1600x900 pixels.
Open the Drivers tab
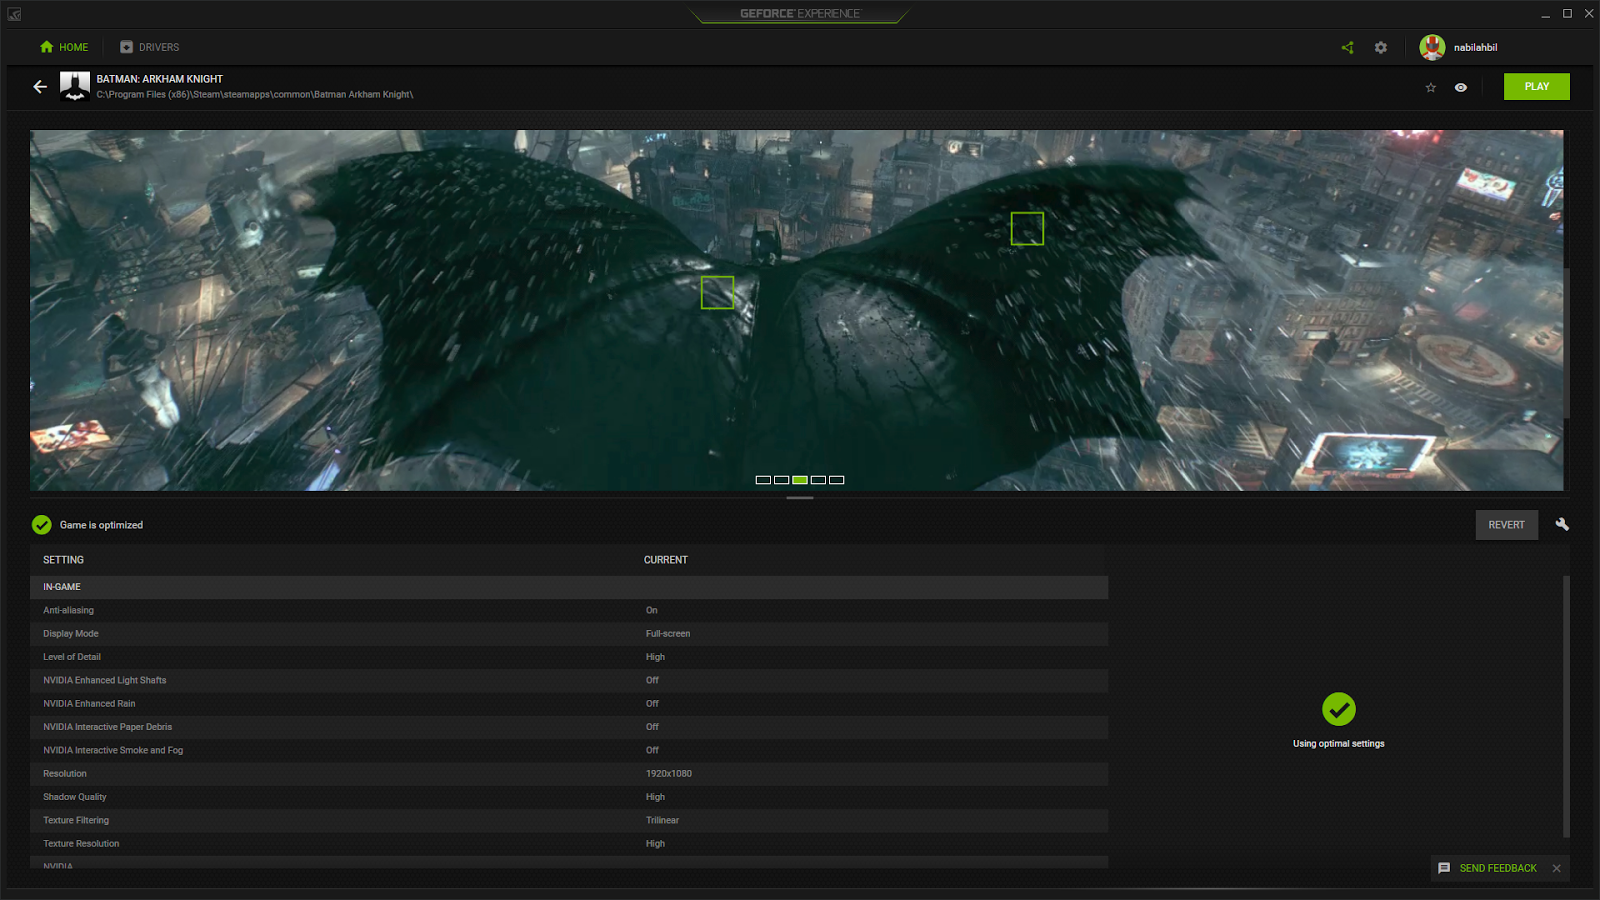click(x=150, y=47)
